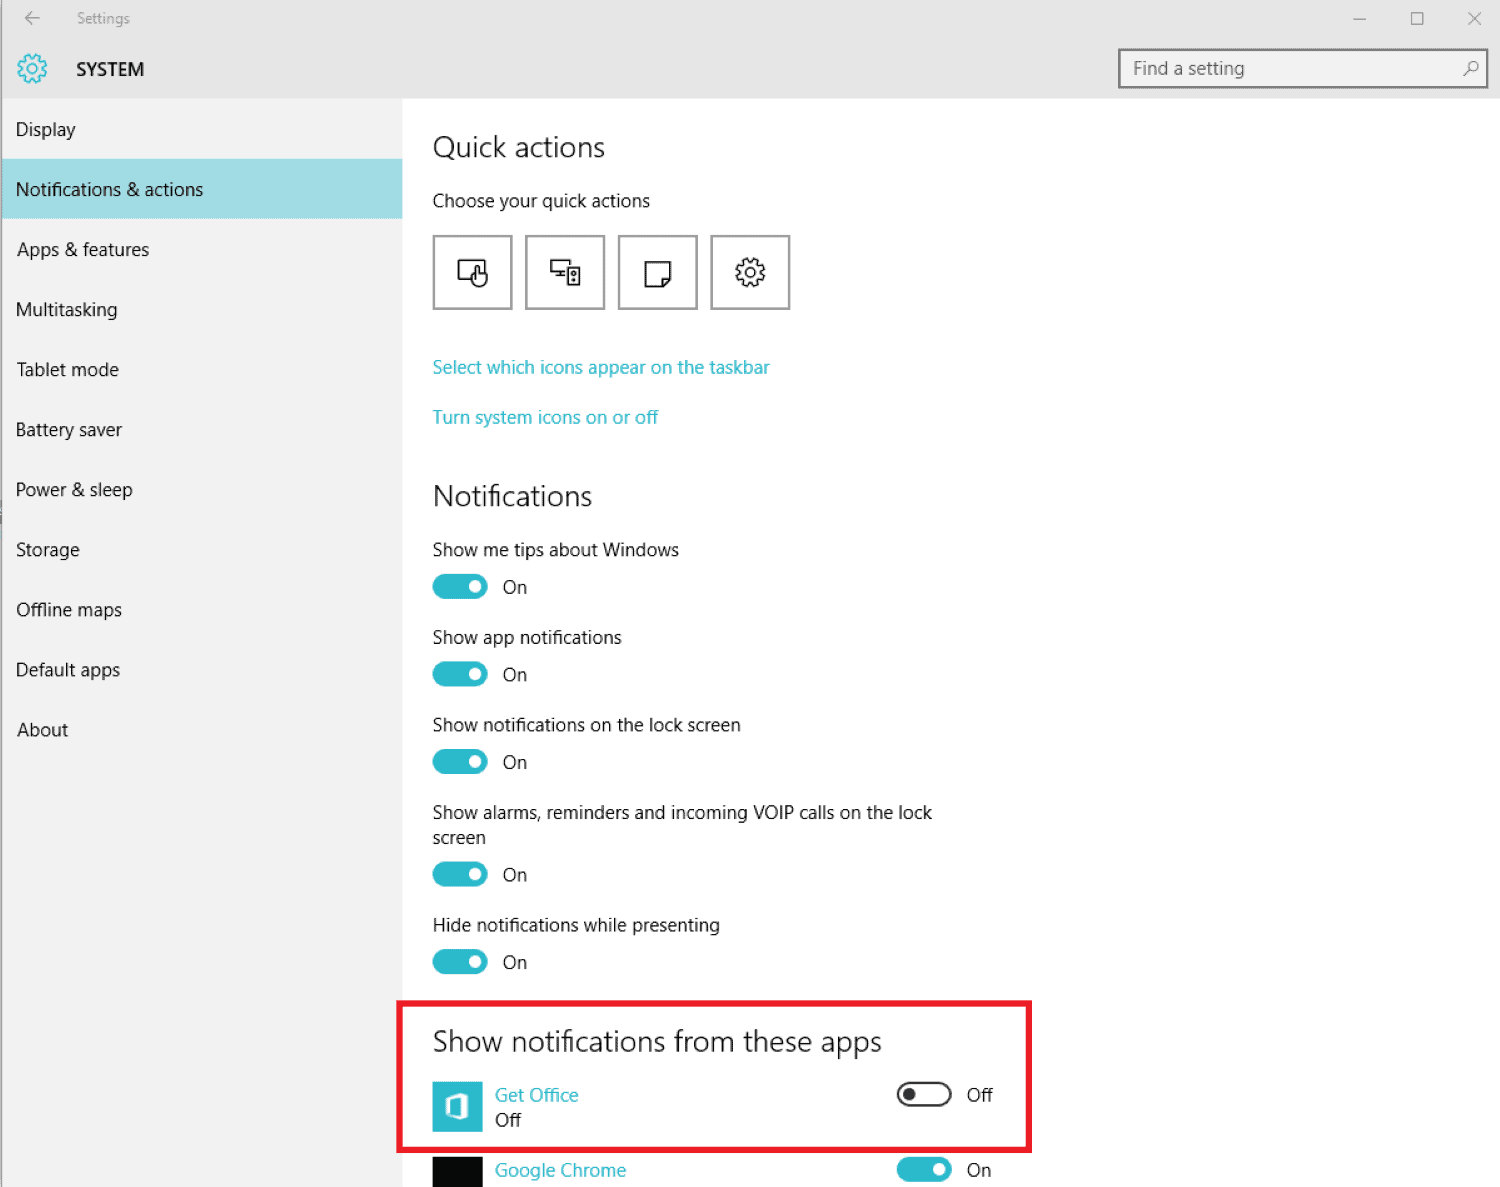The width and height of the screenshot is (1500, 1187).
Task: Select the Tablet mode quick action tile
Action: [x=472, y=272]
